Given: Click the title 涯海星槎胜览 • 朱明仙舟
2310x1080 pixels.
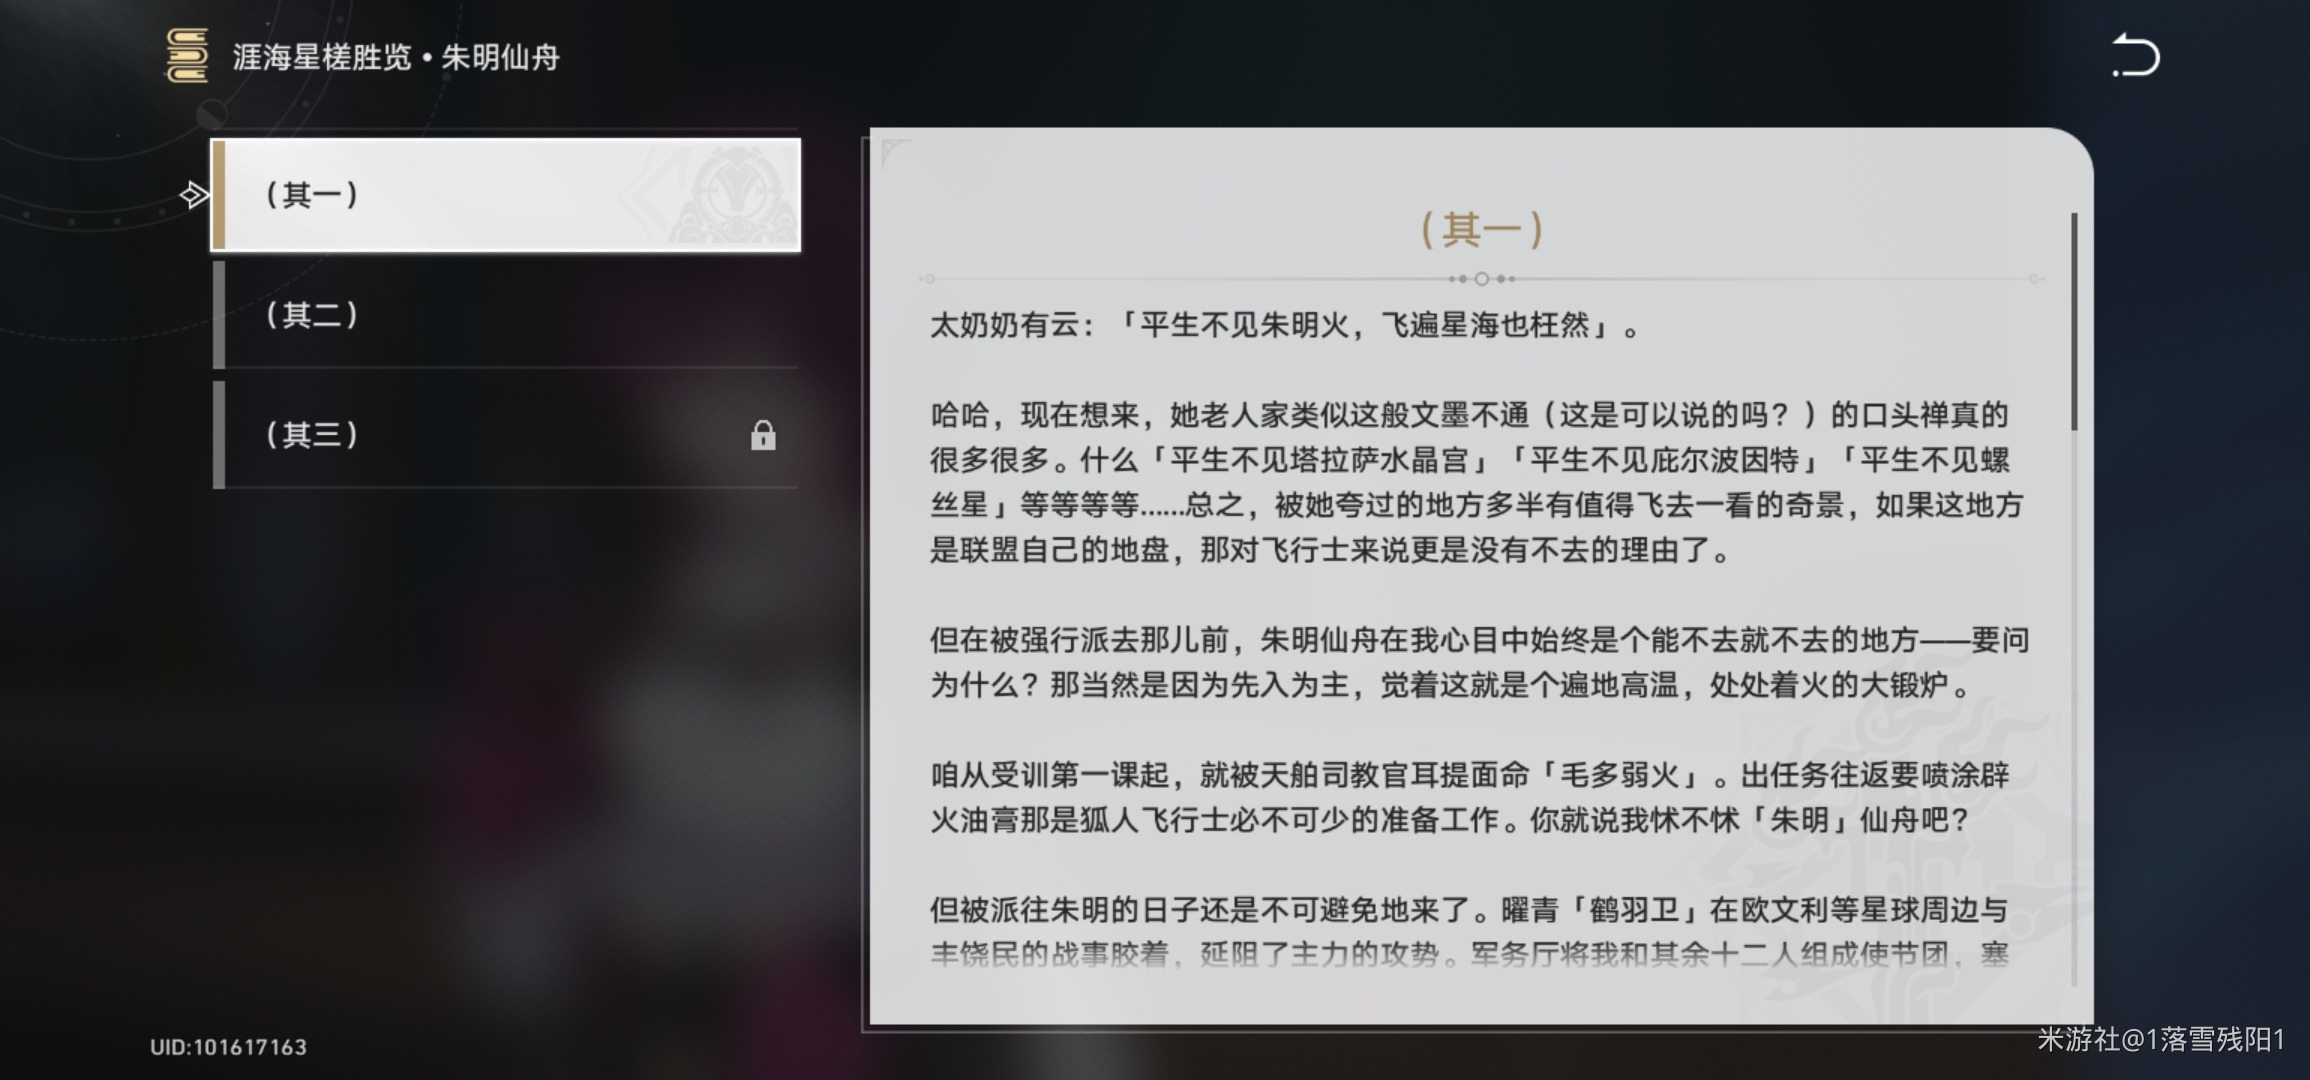Looking at the screenshot, I should point(396,57).
